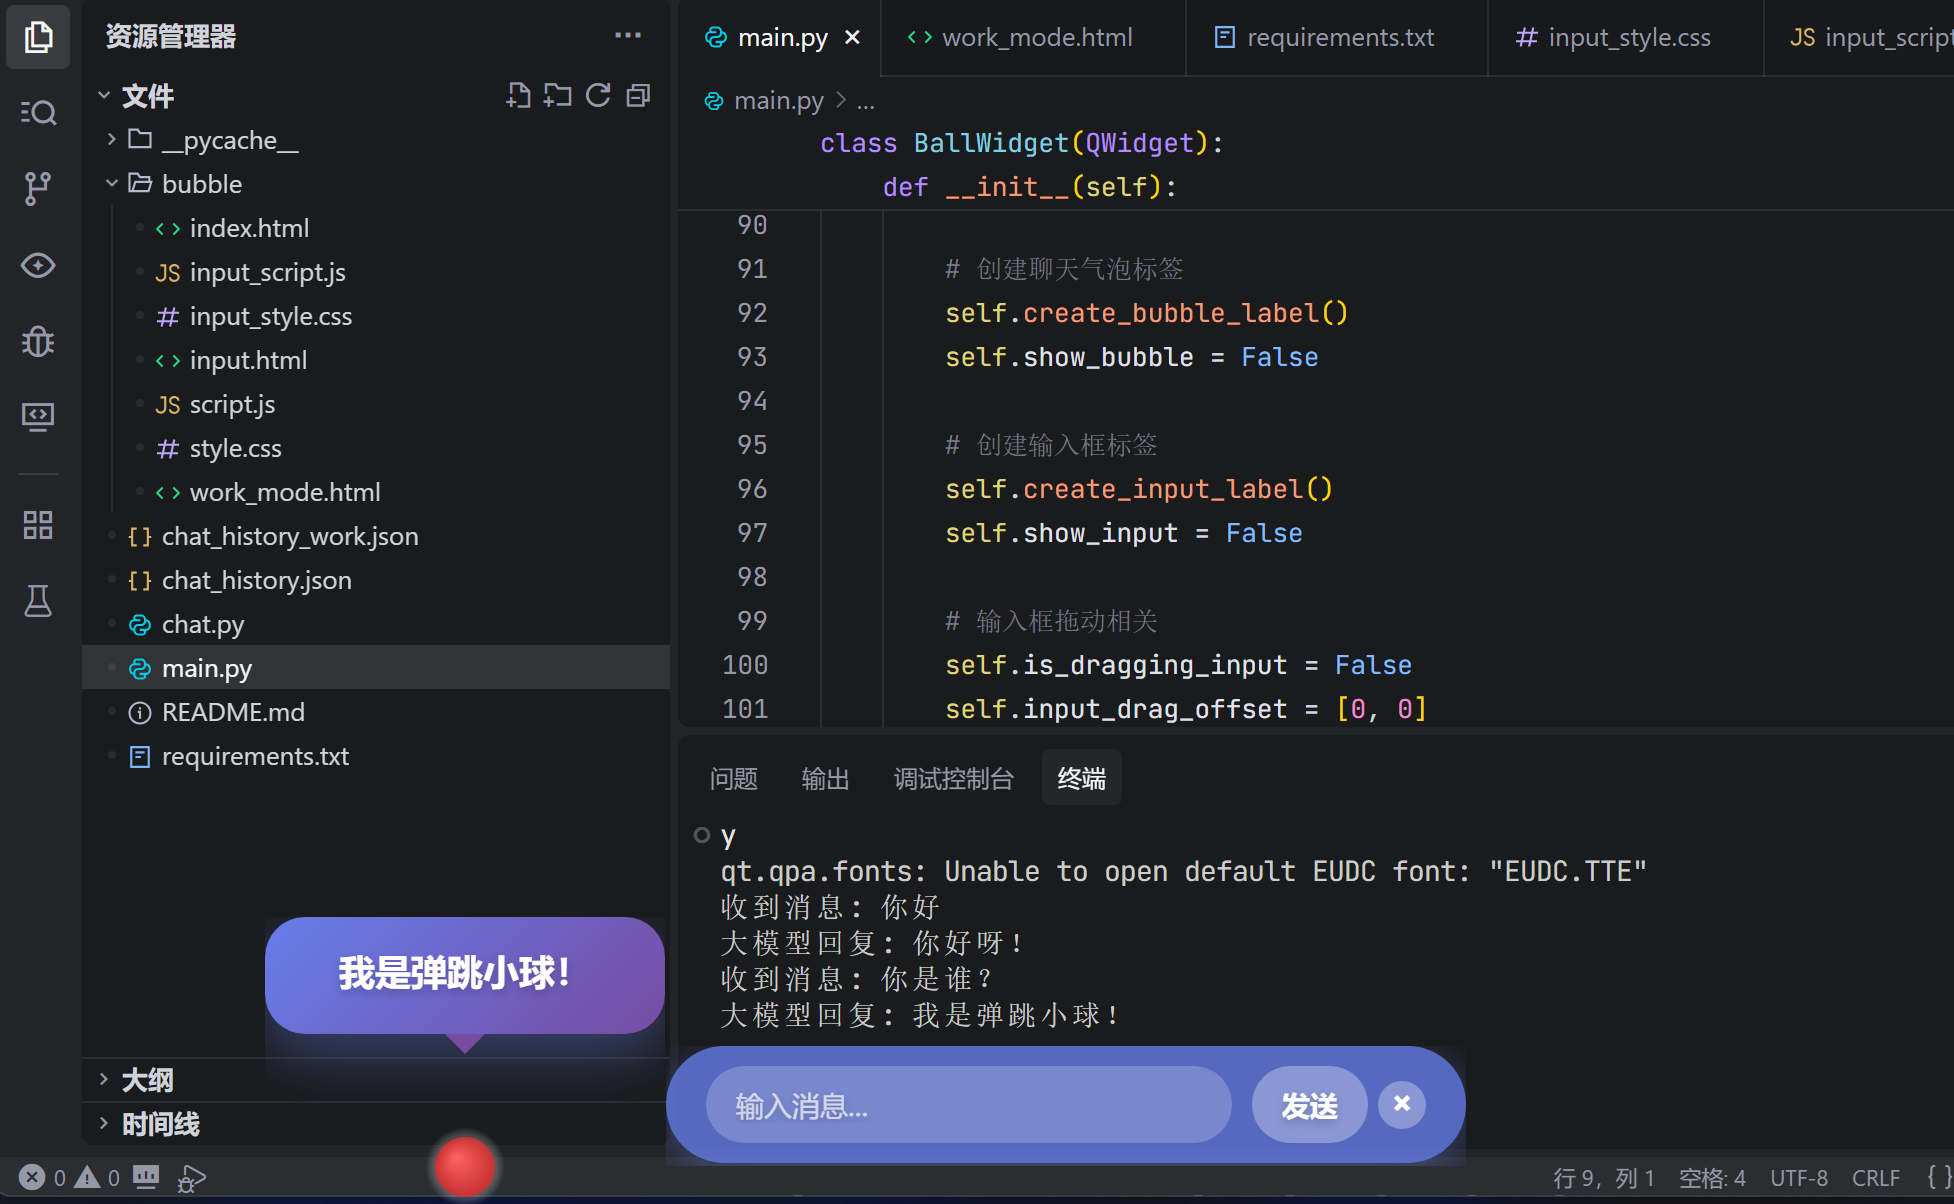Screen dimensions: 1954x1204
Task: Expand the __pycache__ folder
Action: (x=112, y=140)
